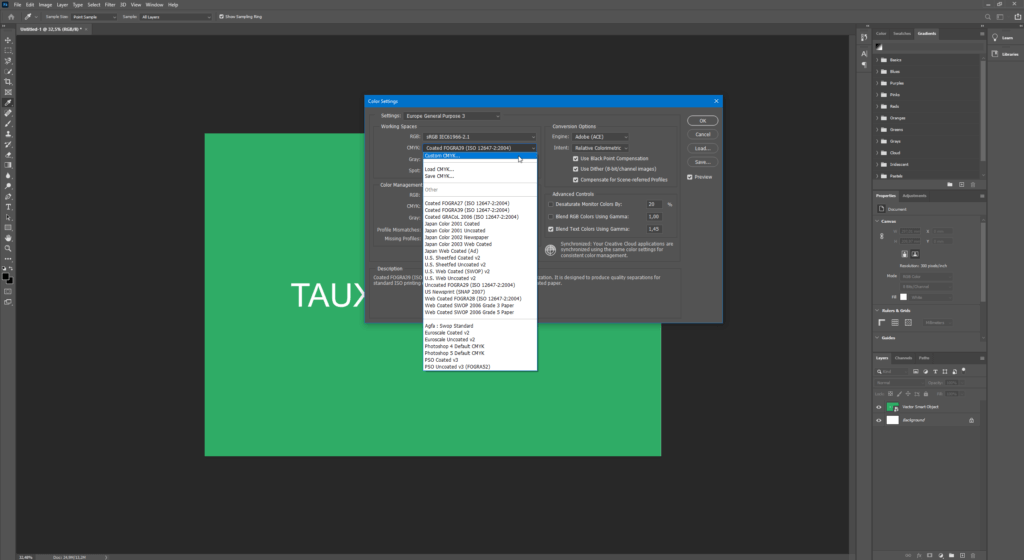Select the Hand tool
The height and width of the screenshot is (560, 1024).
click(8, 238)
